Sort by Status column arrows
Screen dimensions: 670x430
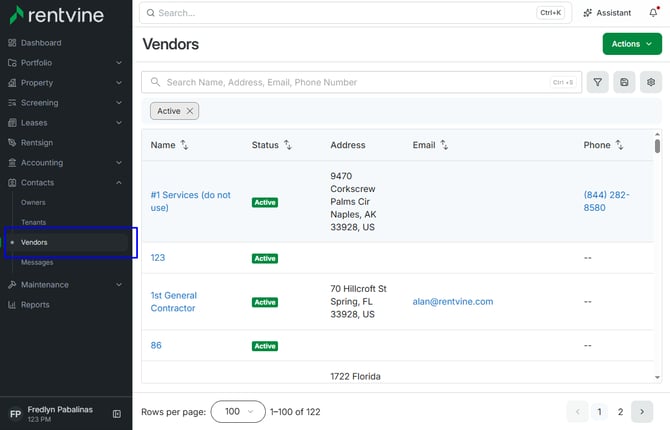[x=288, y=145]
